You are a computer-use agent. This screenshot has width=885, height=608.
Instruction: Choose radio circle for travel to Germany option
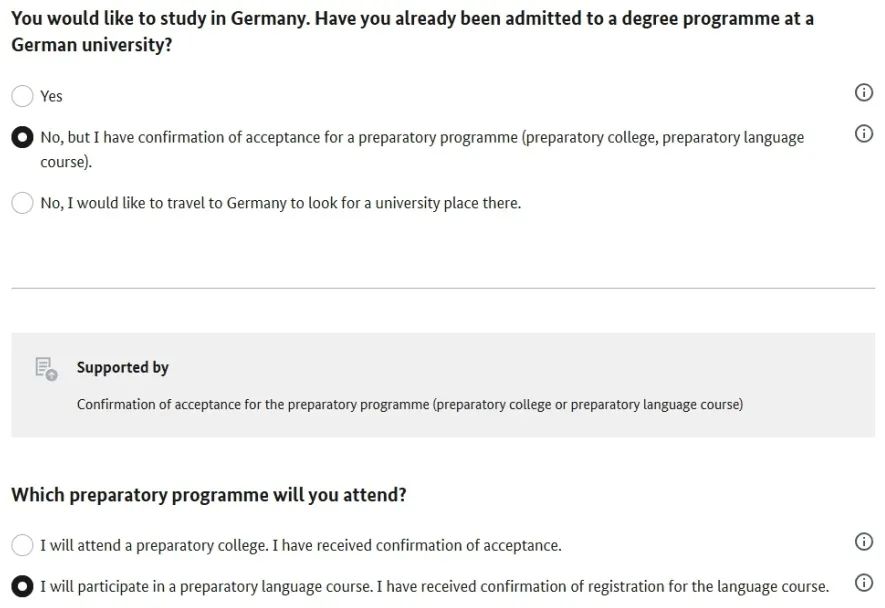[x=22, y=203]
